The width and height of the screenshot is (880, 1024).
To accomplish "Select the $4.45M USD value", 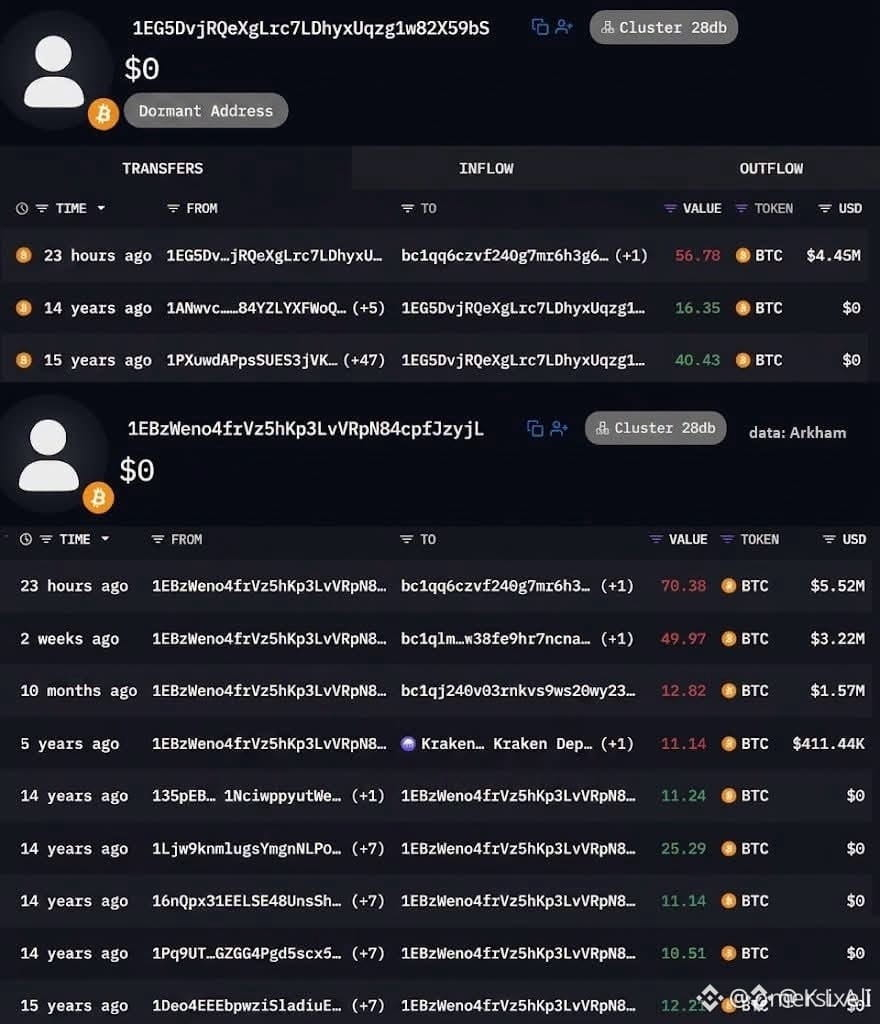I will click(833, 255).
